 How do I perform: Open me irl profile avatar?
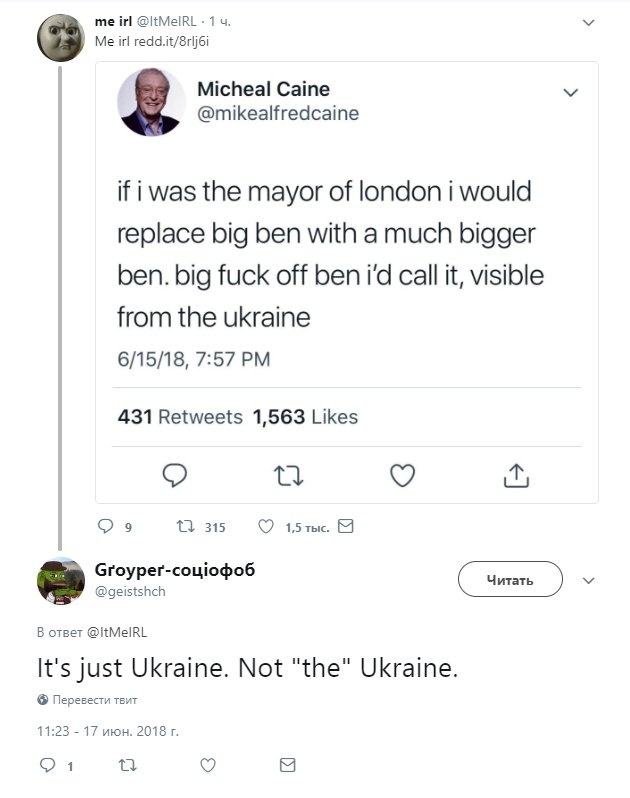pos(61,38)
